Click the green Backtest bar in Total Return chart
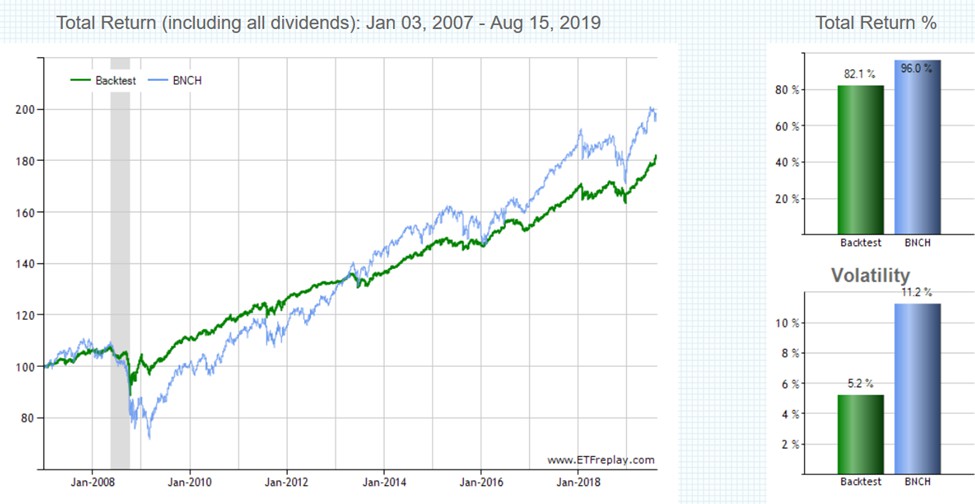975x504 pixels. pyautogui.click(x=861, y=160)
